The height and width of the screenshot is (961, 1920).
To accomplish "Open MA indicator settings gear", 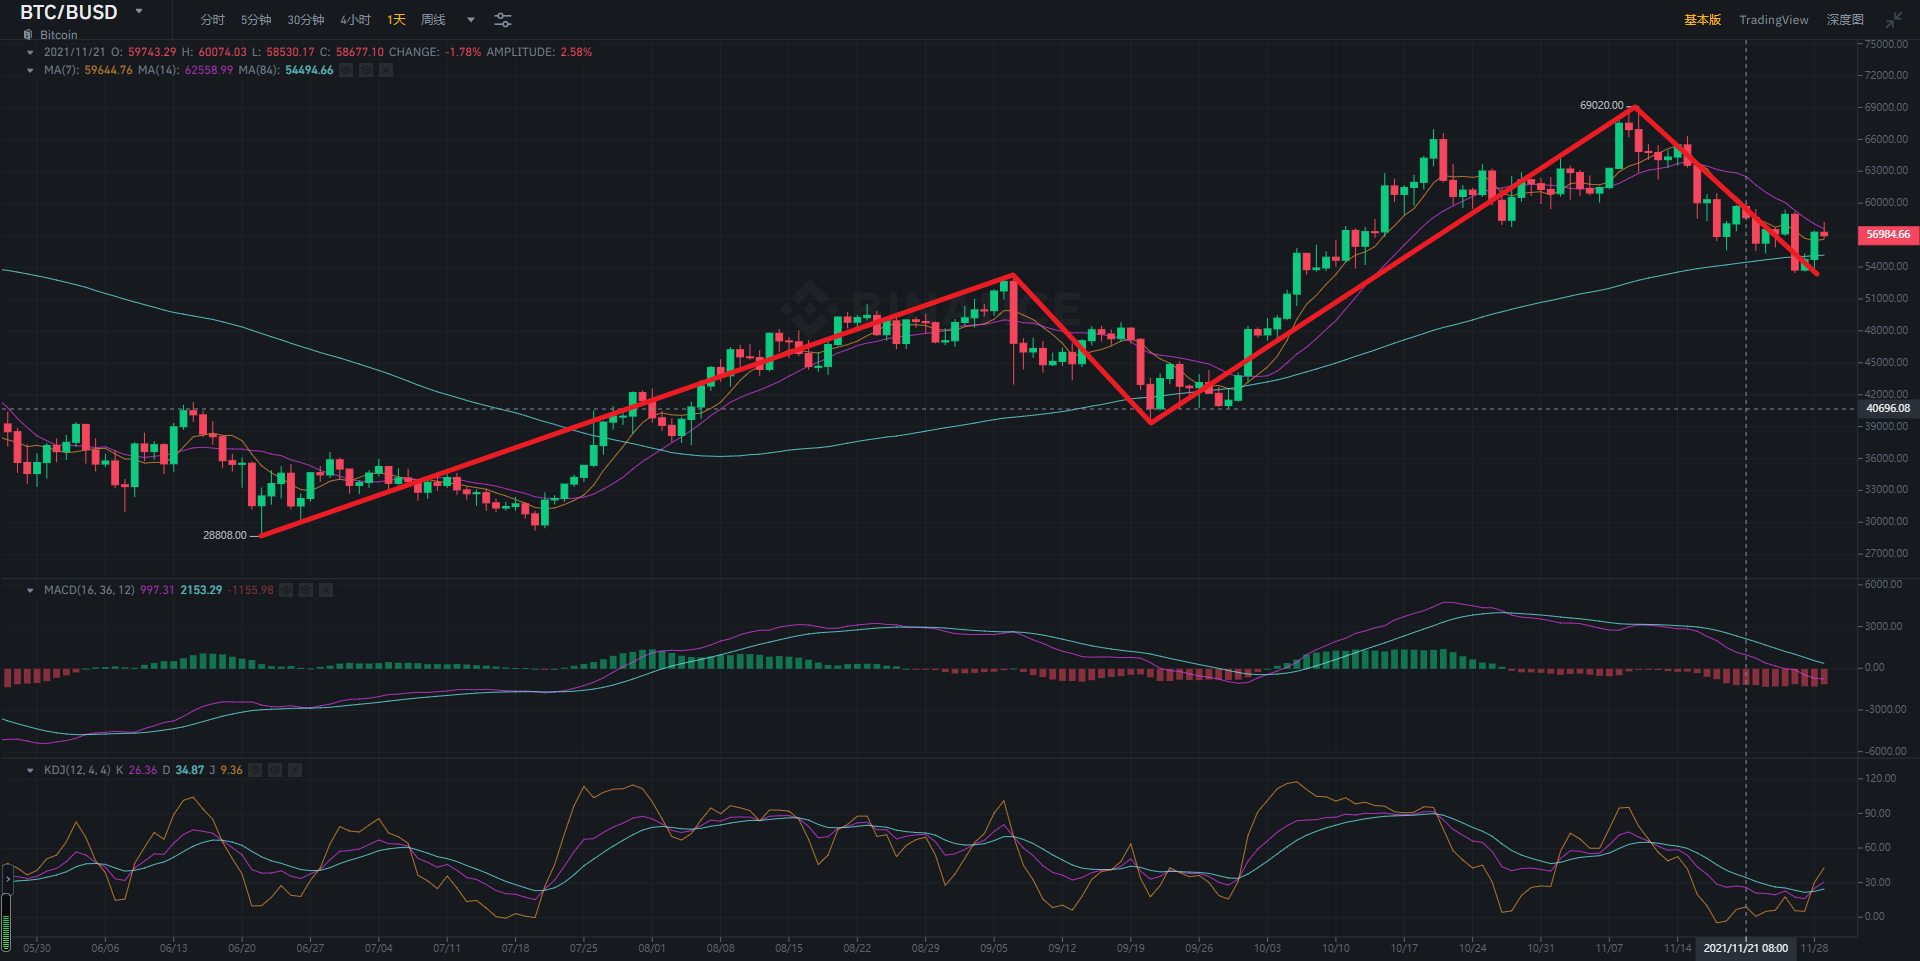I will [366, 70].
